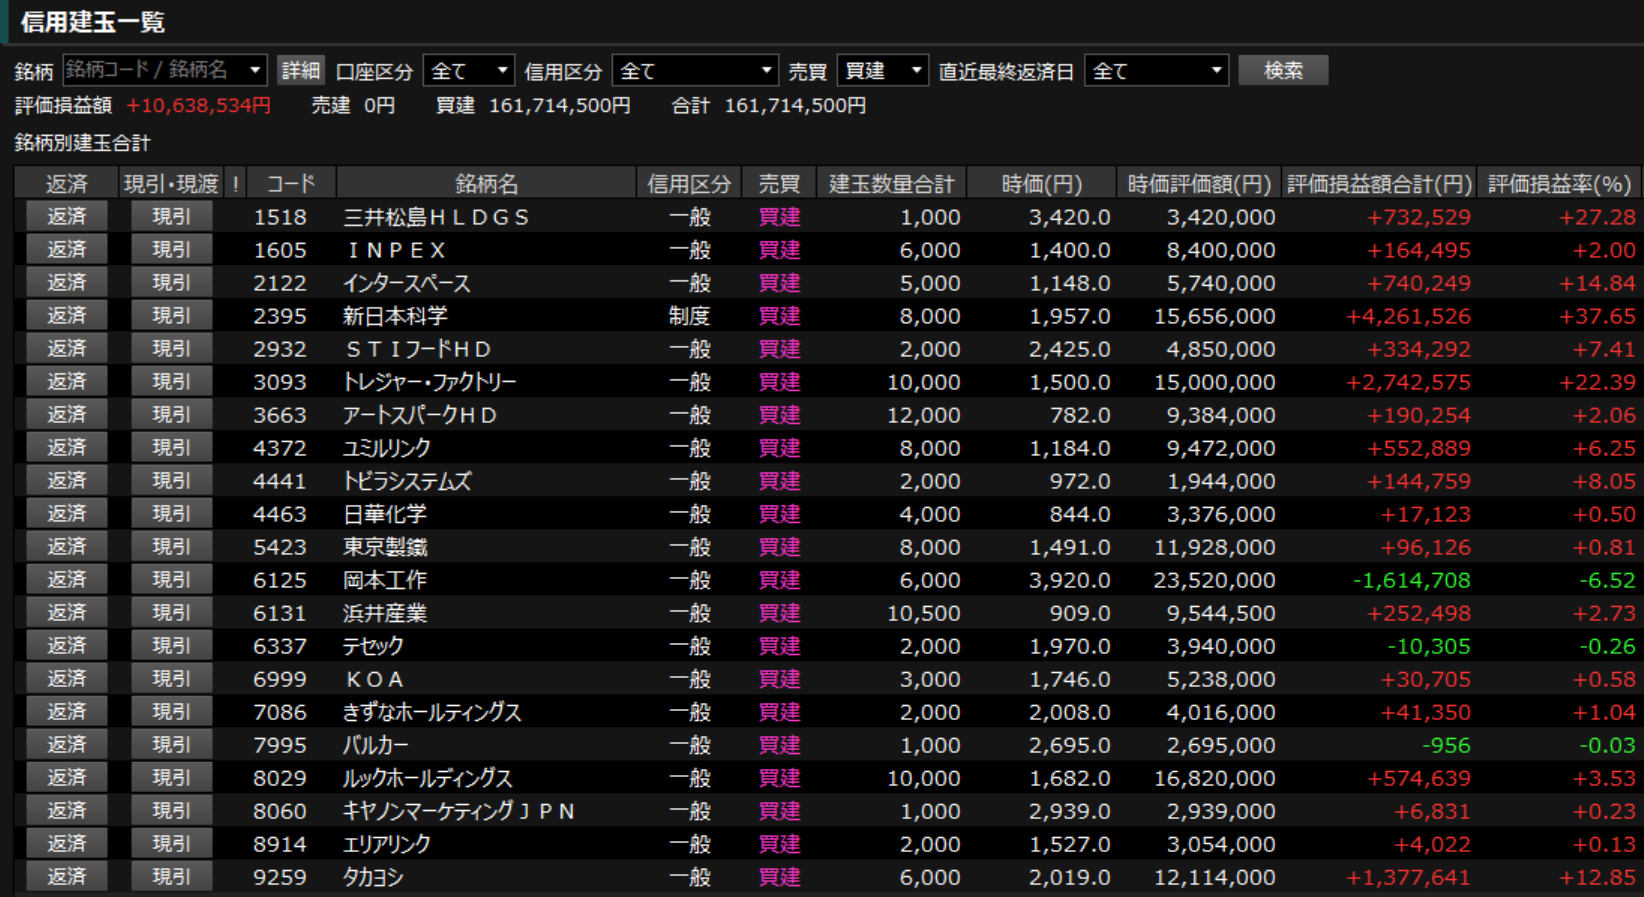Click the -1,614,708 loss value
The height and width of the screenshot is (897, 1644).
1412,580
